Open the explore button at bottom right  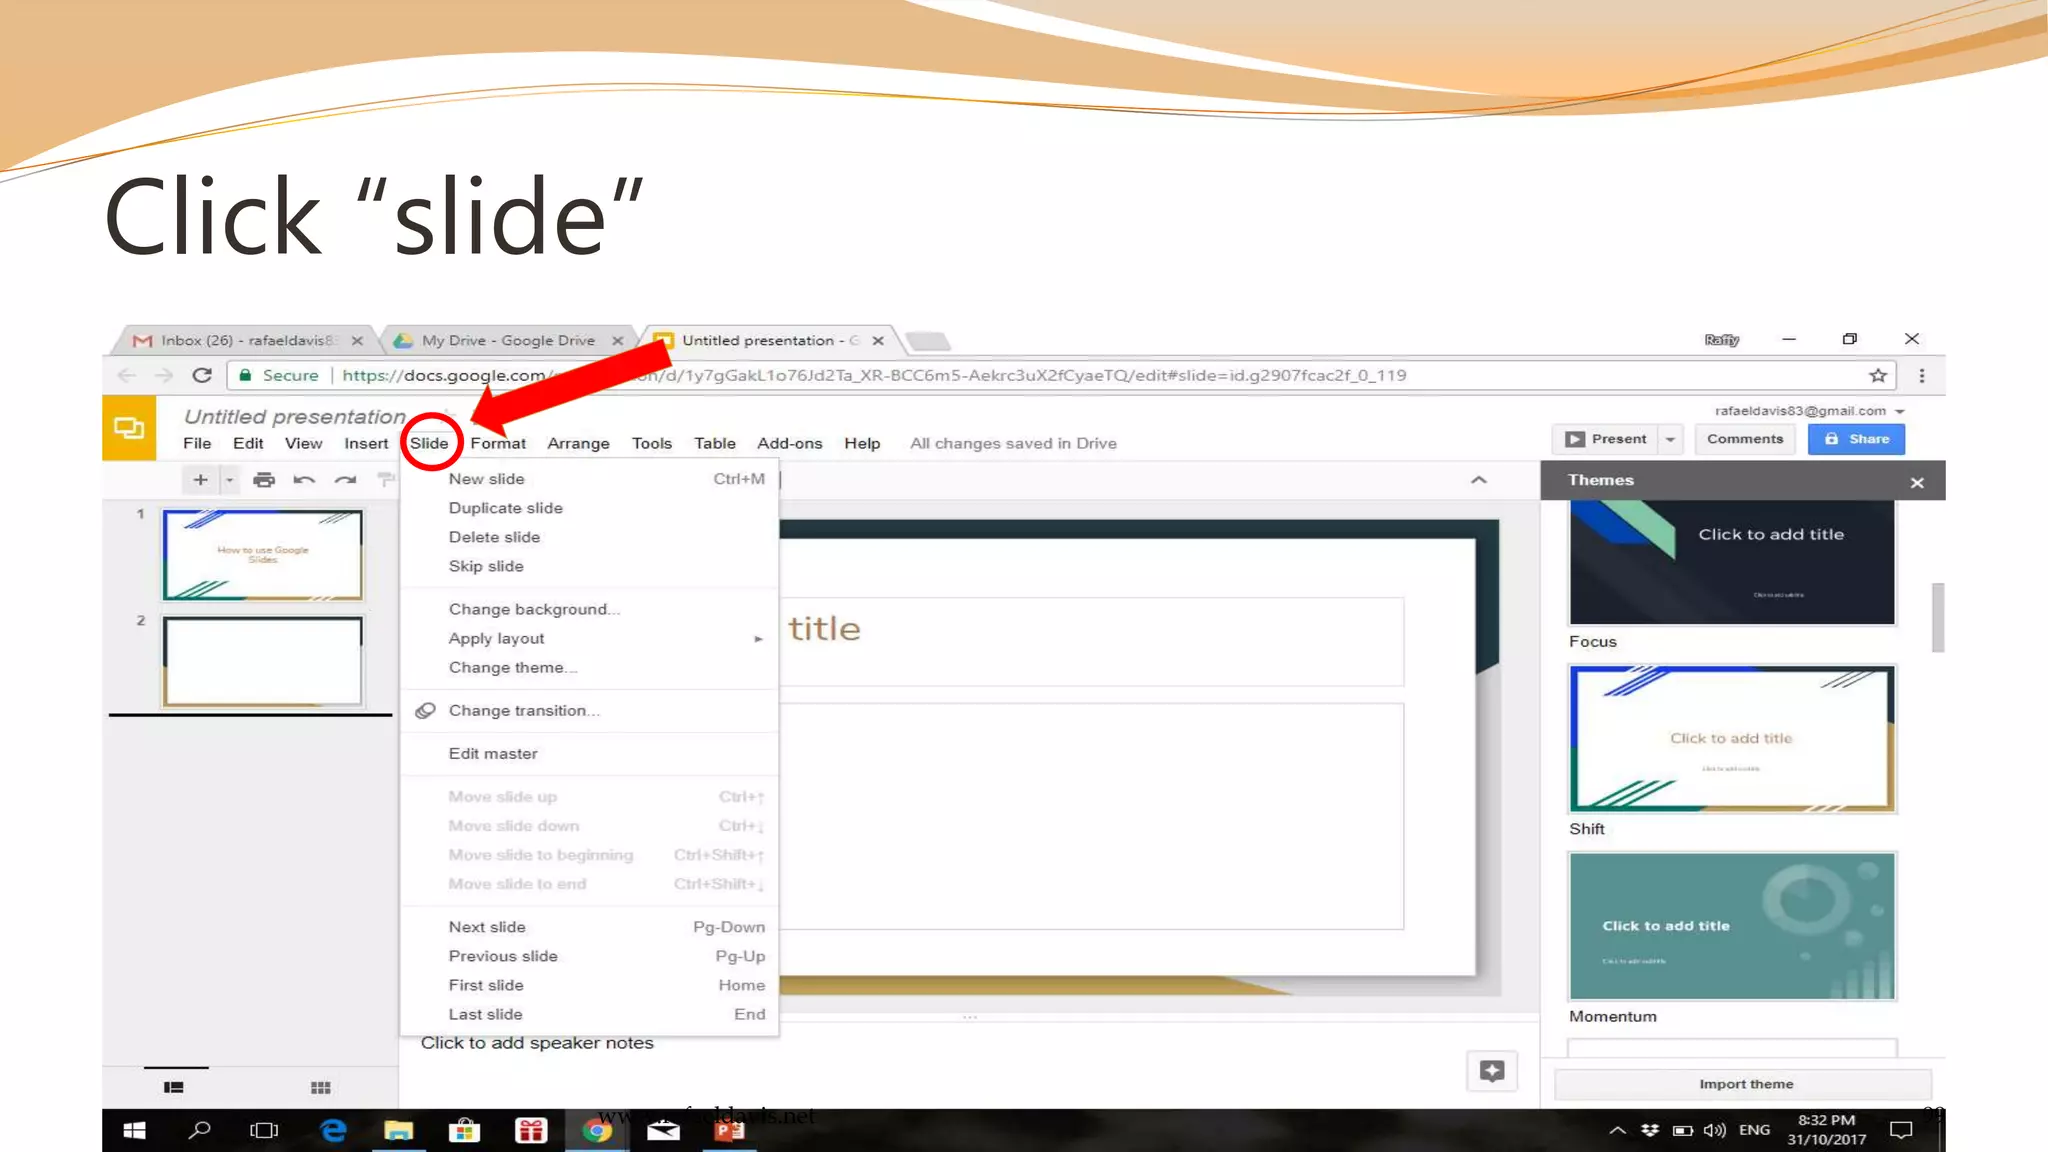pos(1491,1071)
